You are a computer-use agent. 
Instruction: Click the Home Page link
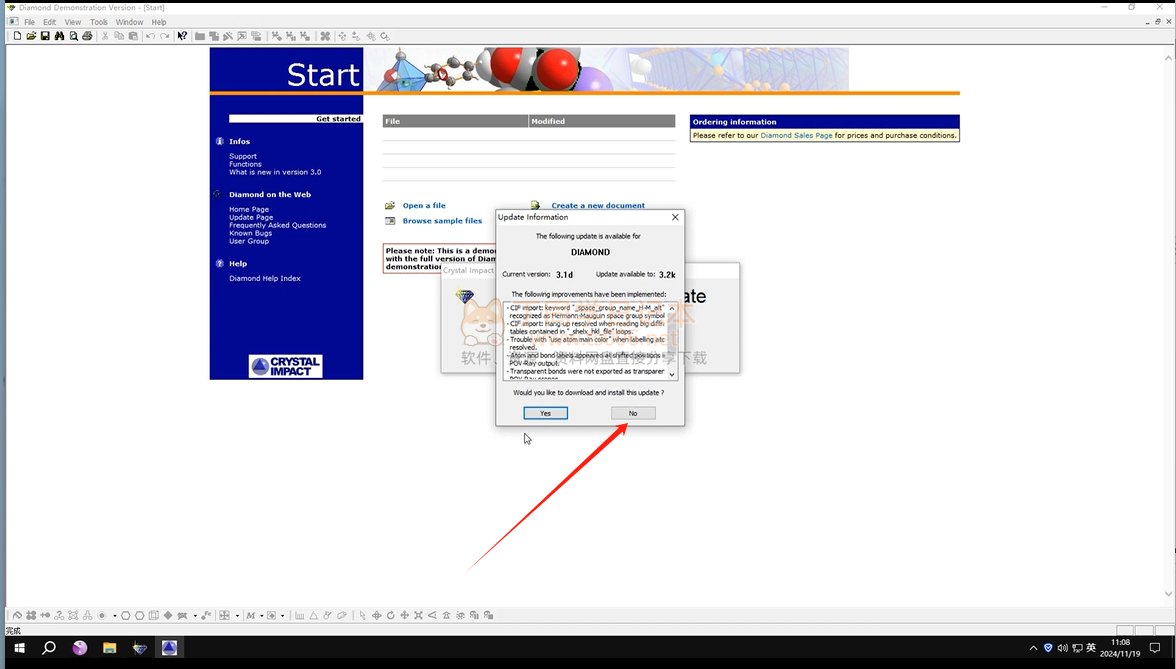click(x=249, y=209)
